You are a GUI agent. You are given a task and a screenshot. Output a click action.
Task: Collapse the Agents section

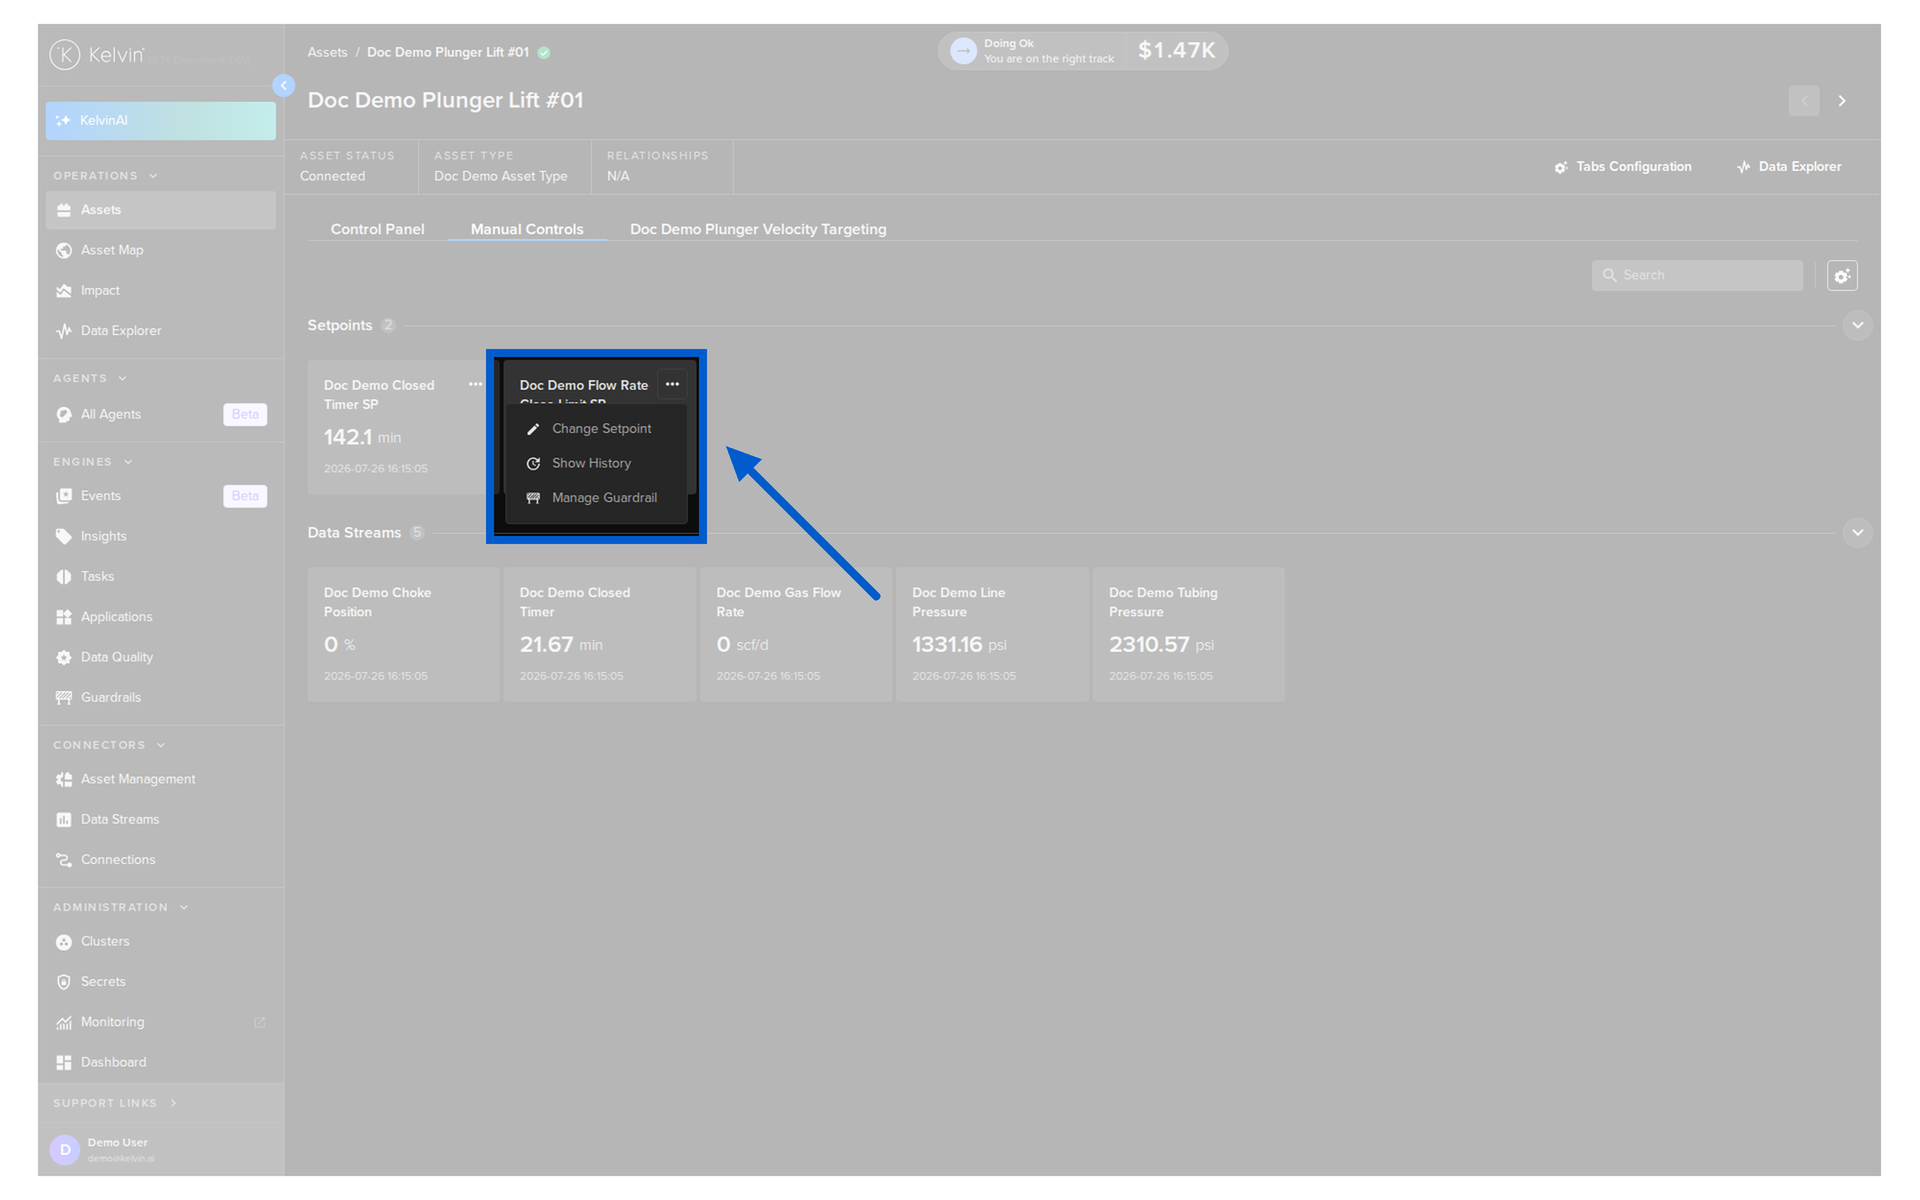point(122,379)
